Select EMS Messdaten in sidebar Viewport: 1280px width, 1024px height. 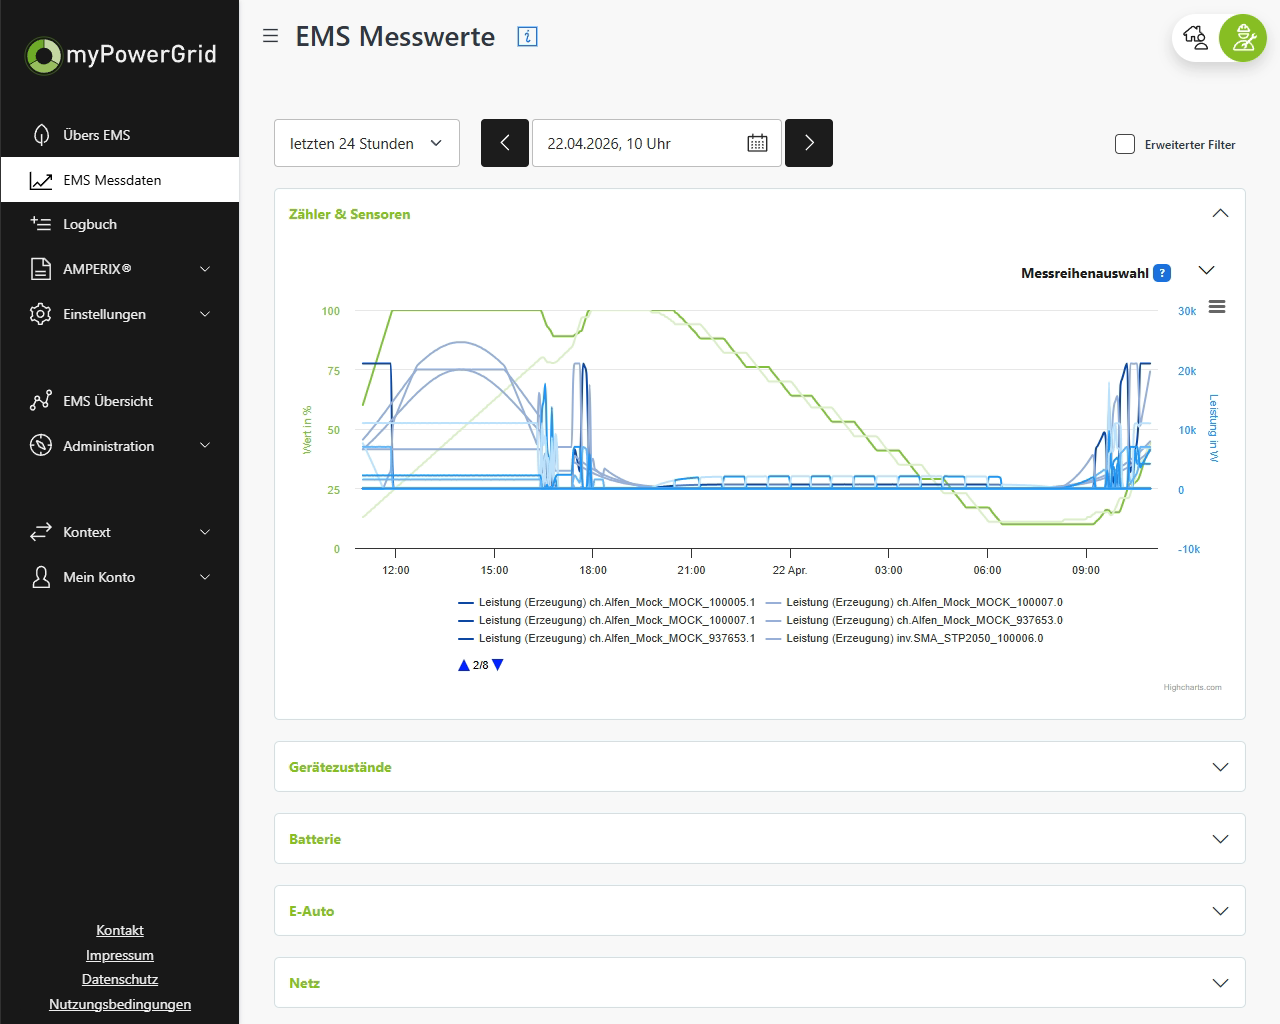pyautogui.click(x=120, y=180)
